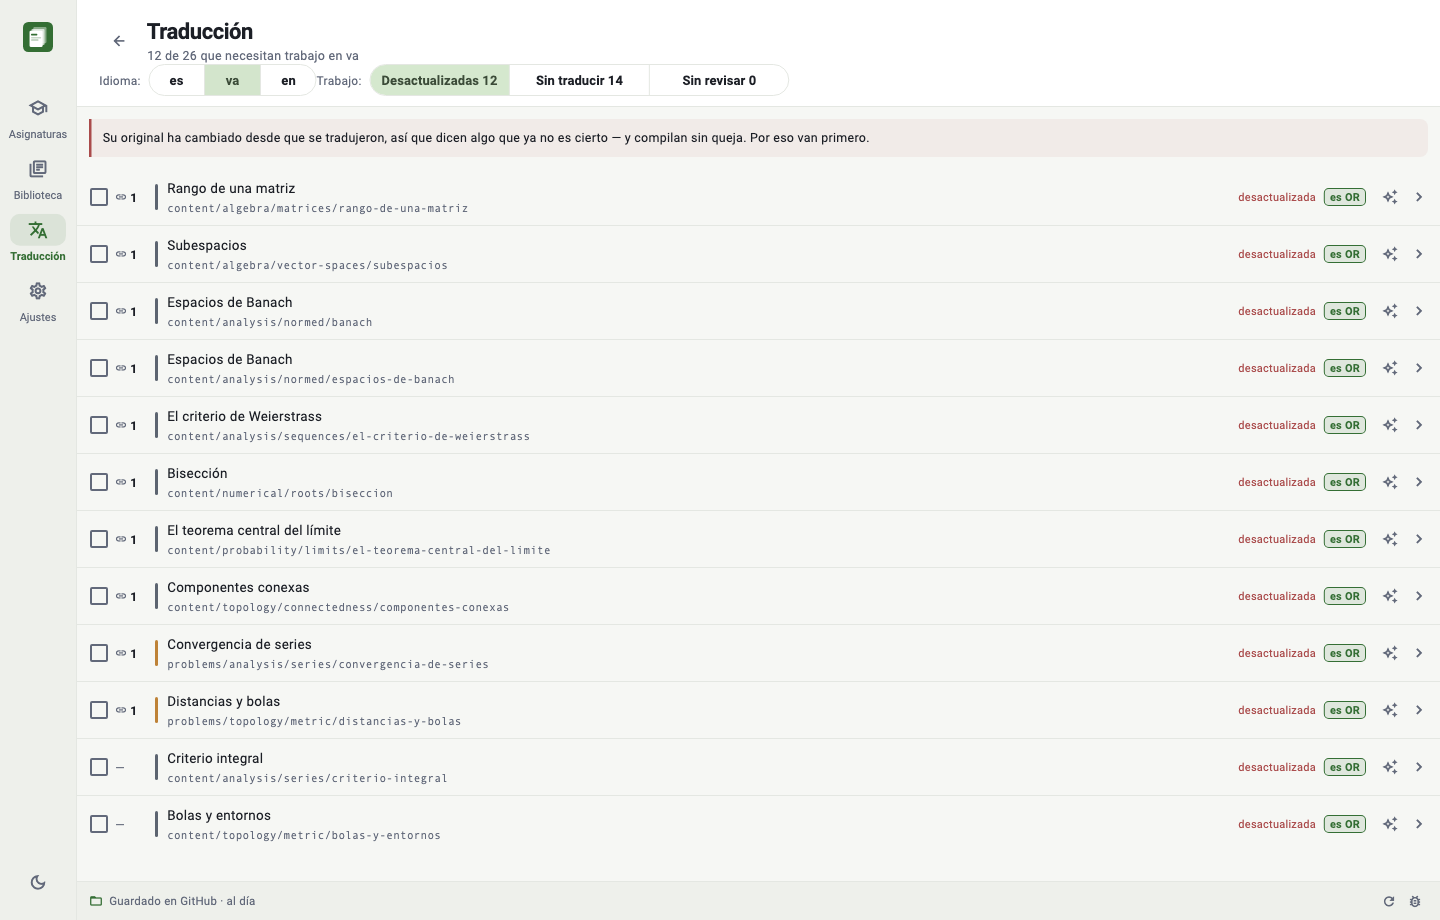Click the path content/topology/metric/bolas-y-entornos
Image resolution: width=1440 pixels, height=920 pixels.
(x=304, y=836)
